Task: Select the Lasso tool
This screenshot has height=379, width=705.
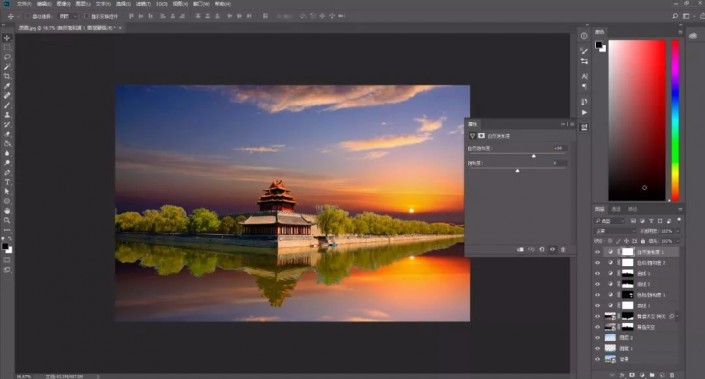Action: tap(7, 57)
